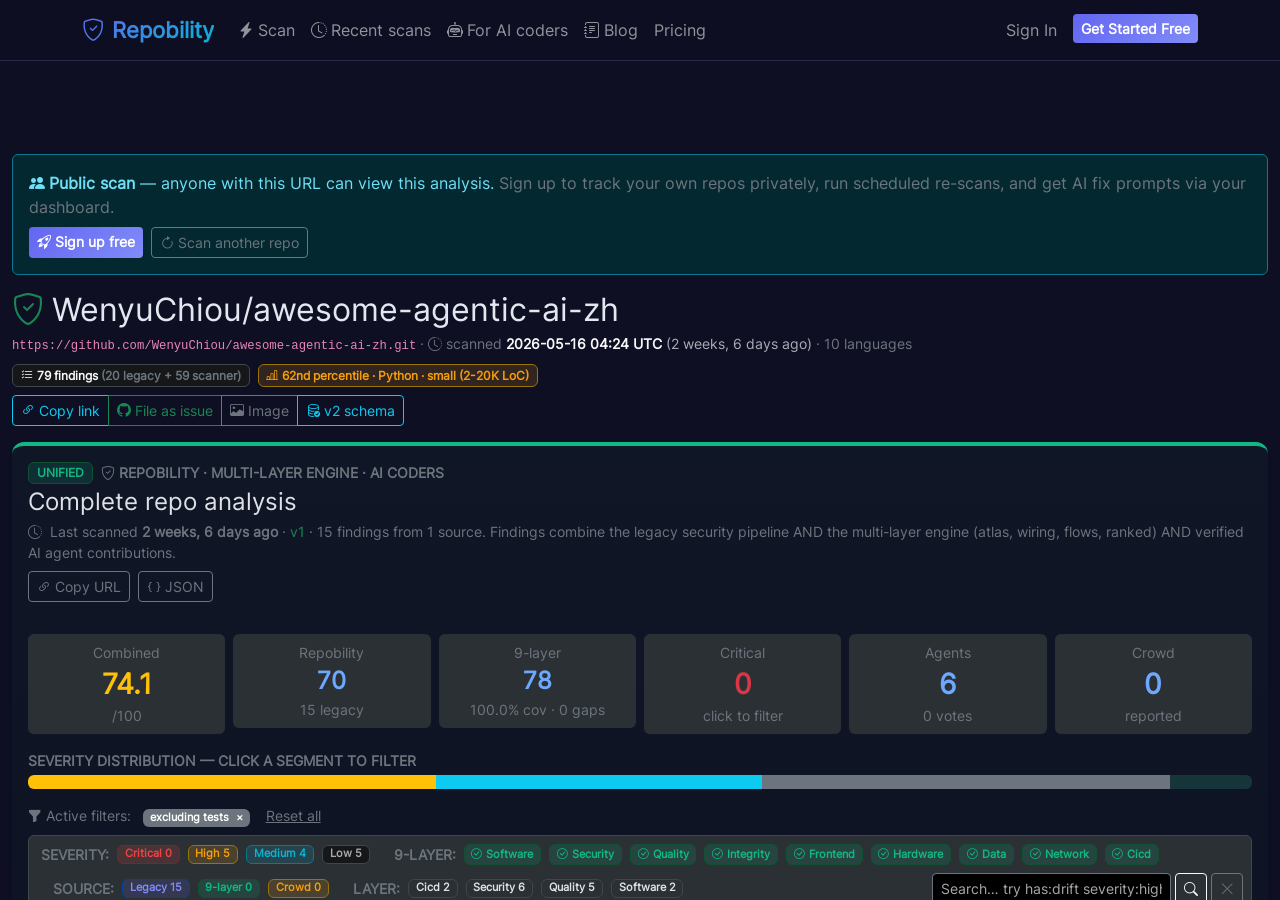The image size is (1280, 900).
Task: Click the people icon beside Public scan
Action: point(37,183)
